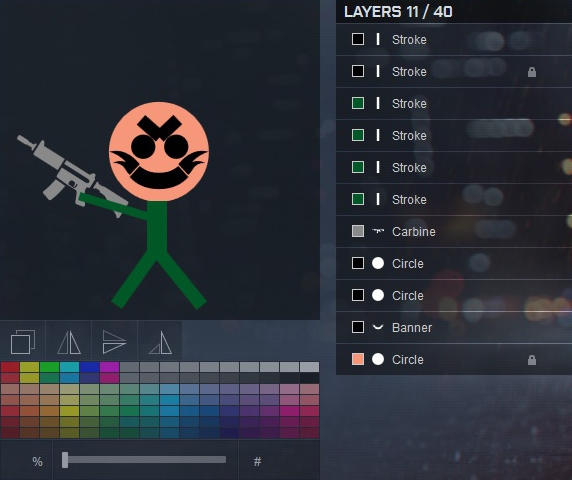This screenshot has height=480, width=572.
Task: Select the salmon-colored Circle layer name
Action: (x=408, y=360)
